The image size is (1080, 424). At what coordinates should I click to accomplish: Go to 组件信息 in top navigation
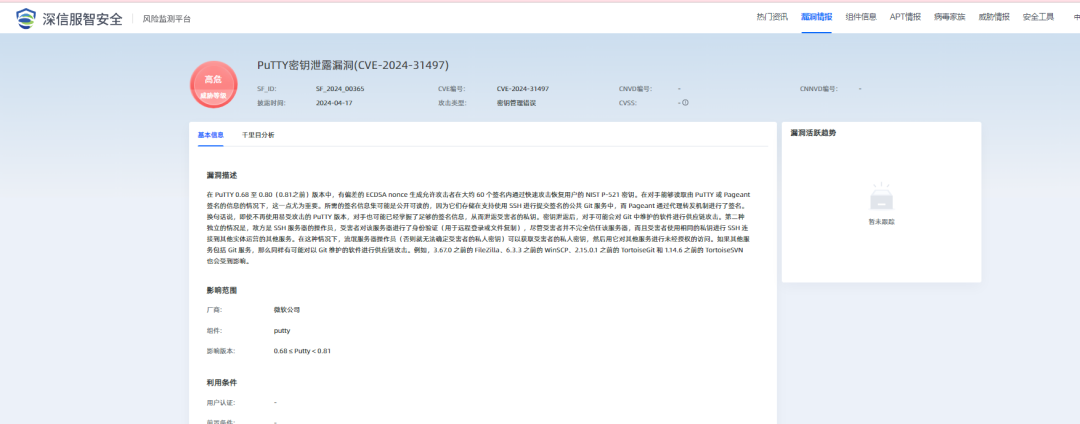tap(861, 17)
